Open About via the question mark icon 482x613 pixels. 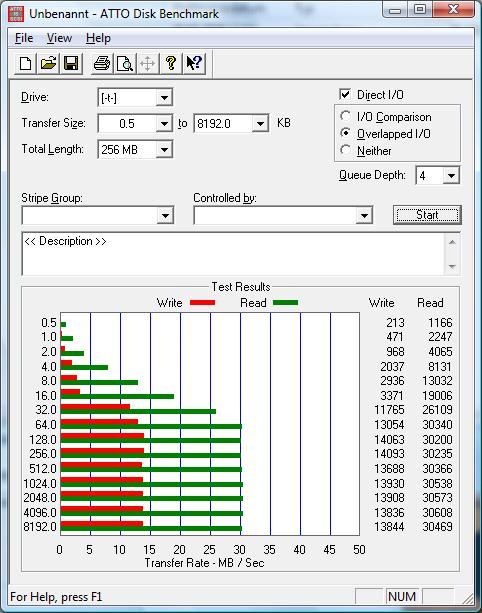(170, 63)
